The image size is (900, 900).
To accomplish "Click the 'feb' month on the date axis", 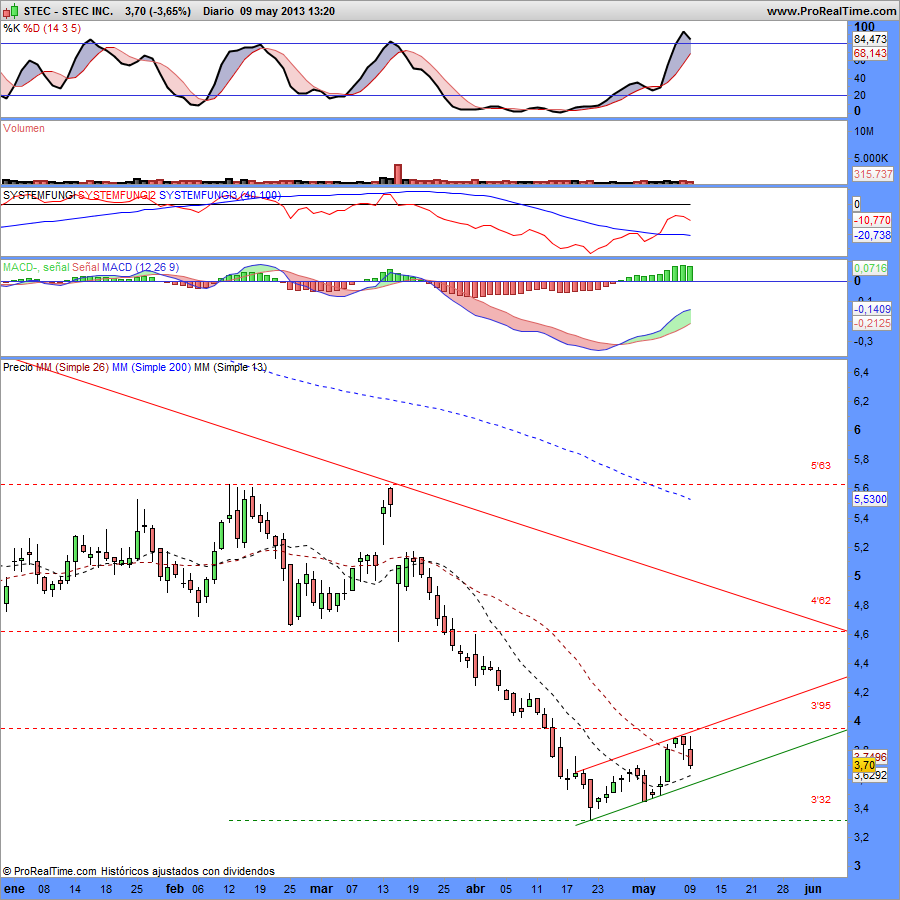I will pos(174,888).
